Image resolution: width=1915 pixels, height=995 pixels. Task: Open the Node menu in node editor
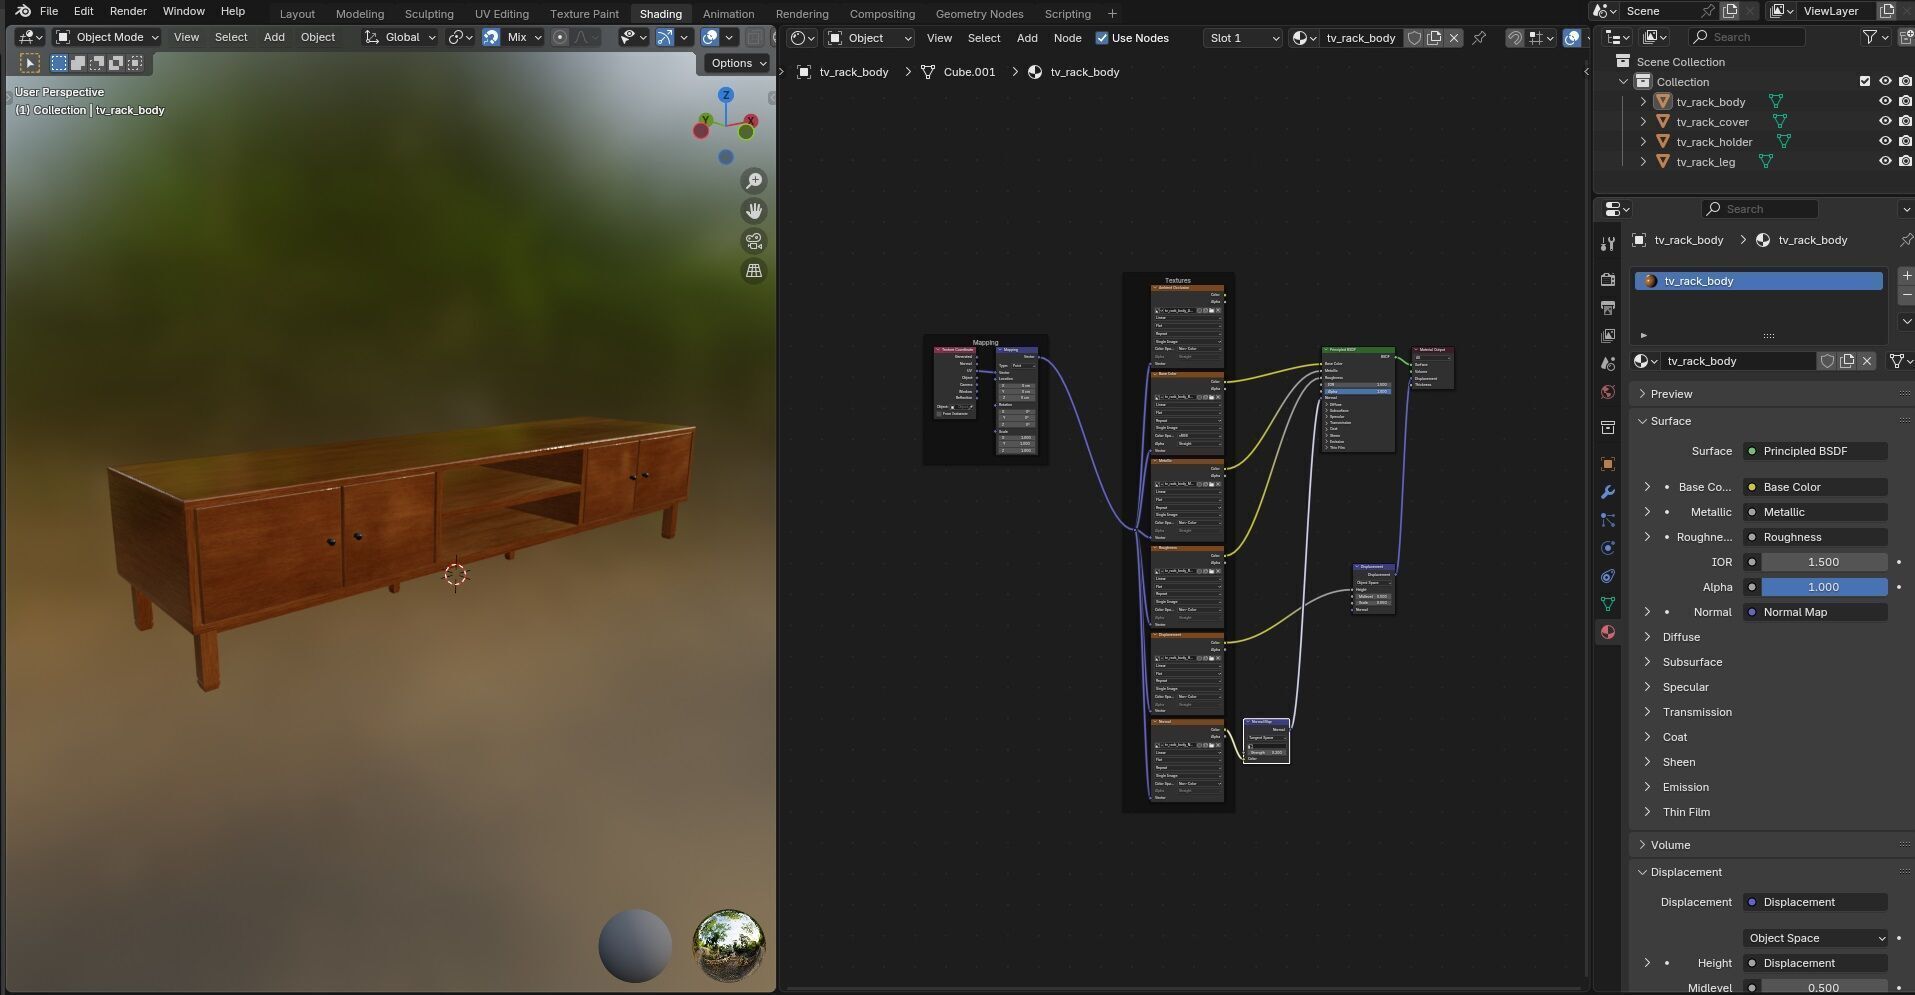point(1067,38)
